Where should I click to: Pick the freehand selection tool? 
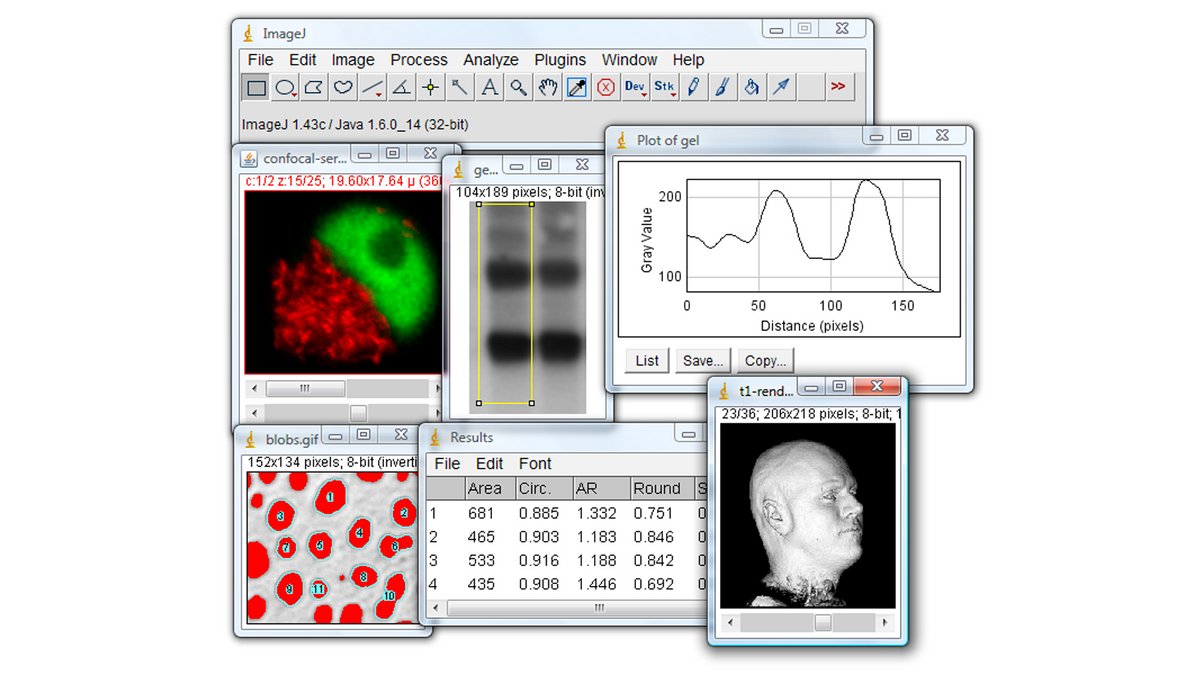[x=343, y=88]
